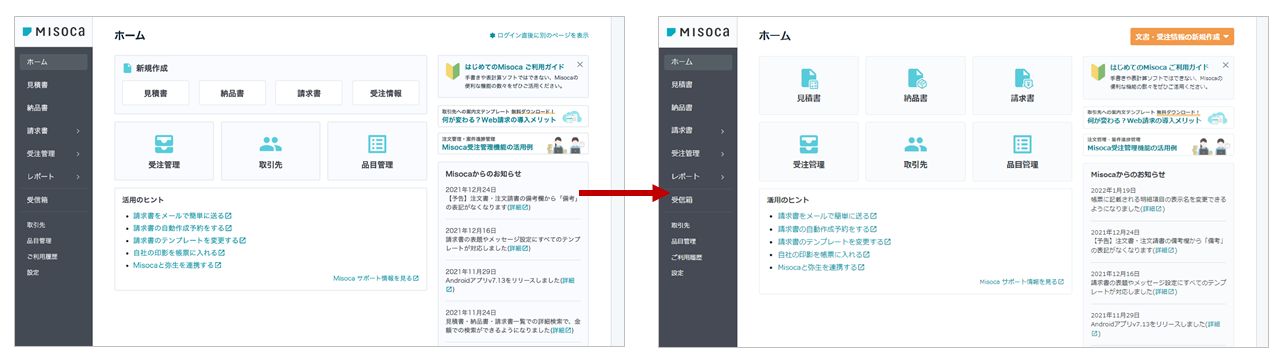This screenshot has height=360, width=1280.
Task: Click 請求書 button under 新規作成
Action: pyautogui.click(x=309, y=93)
